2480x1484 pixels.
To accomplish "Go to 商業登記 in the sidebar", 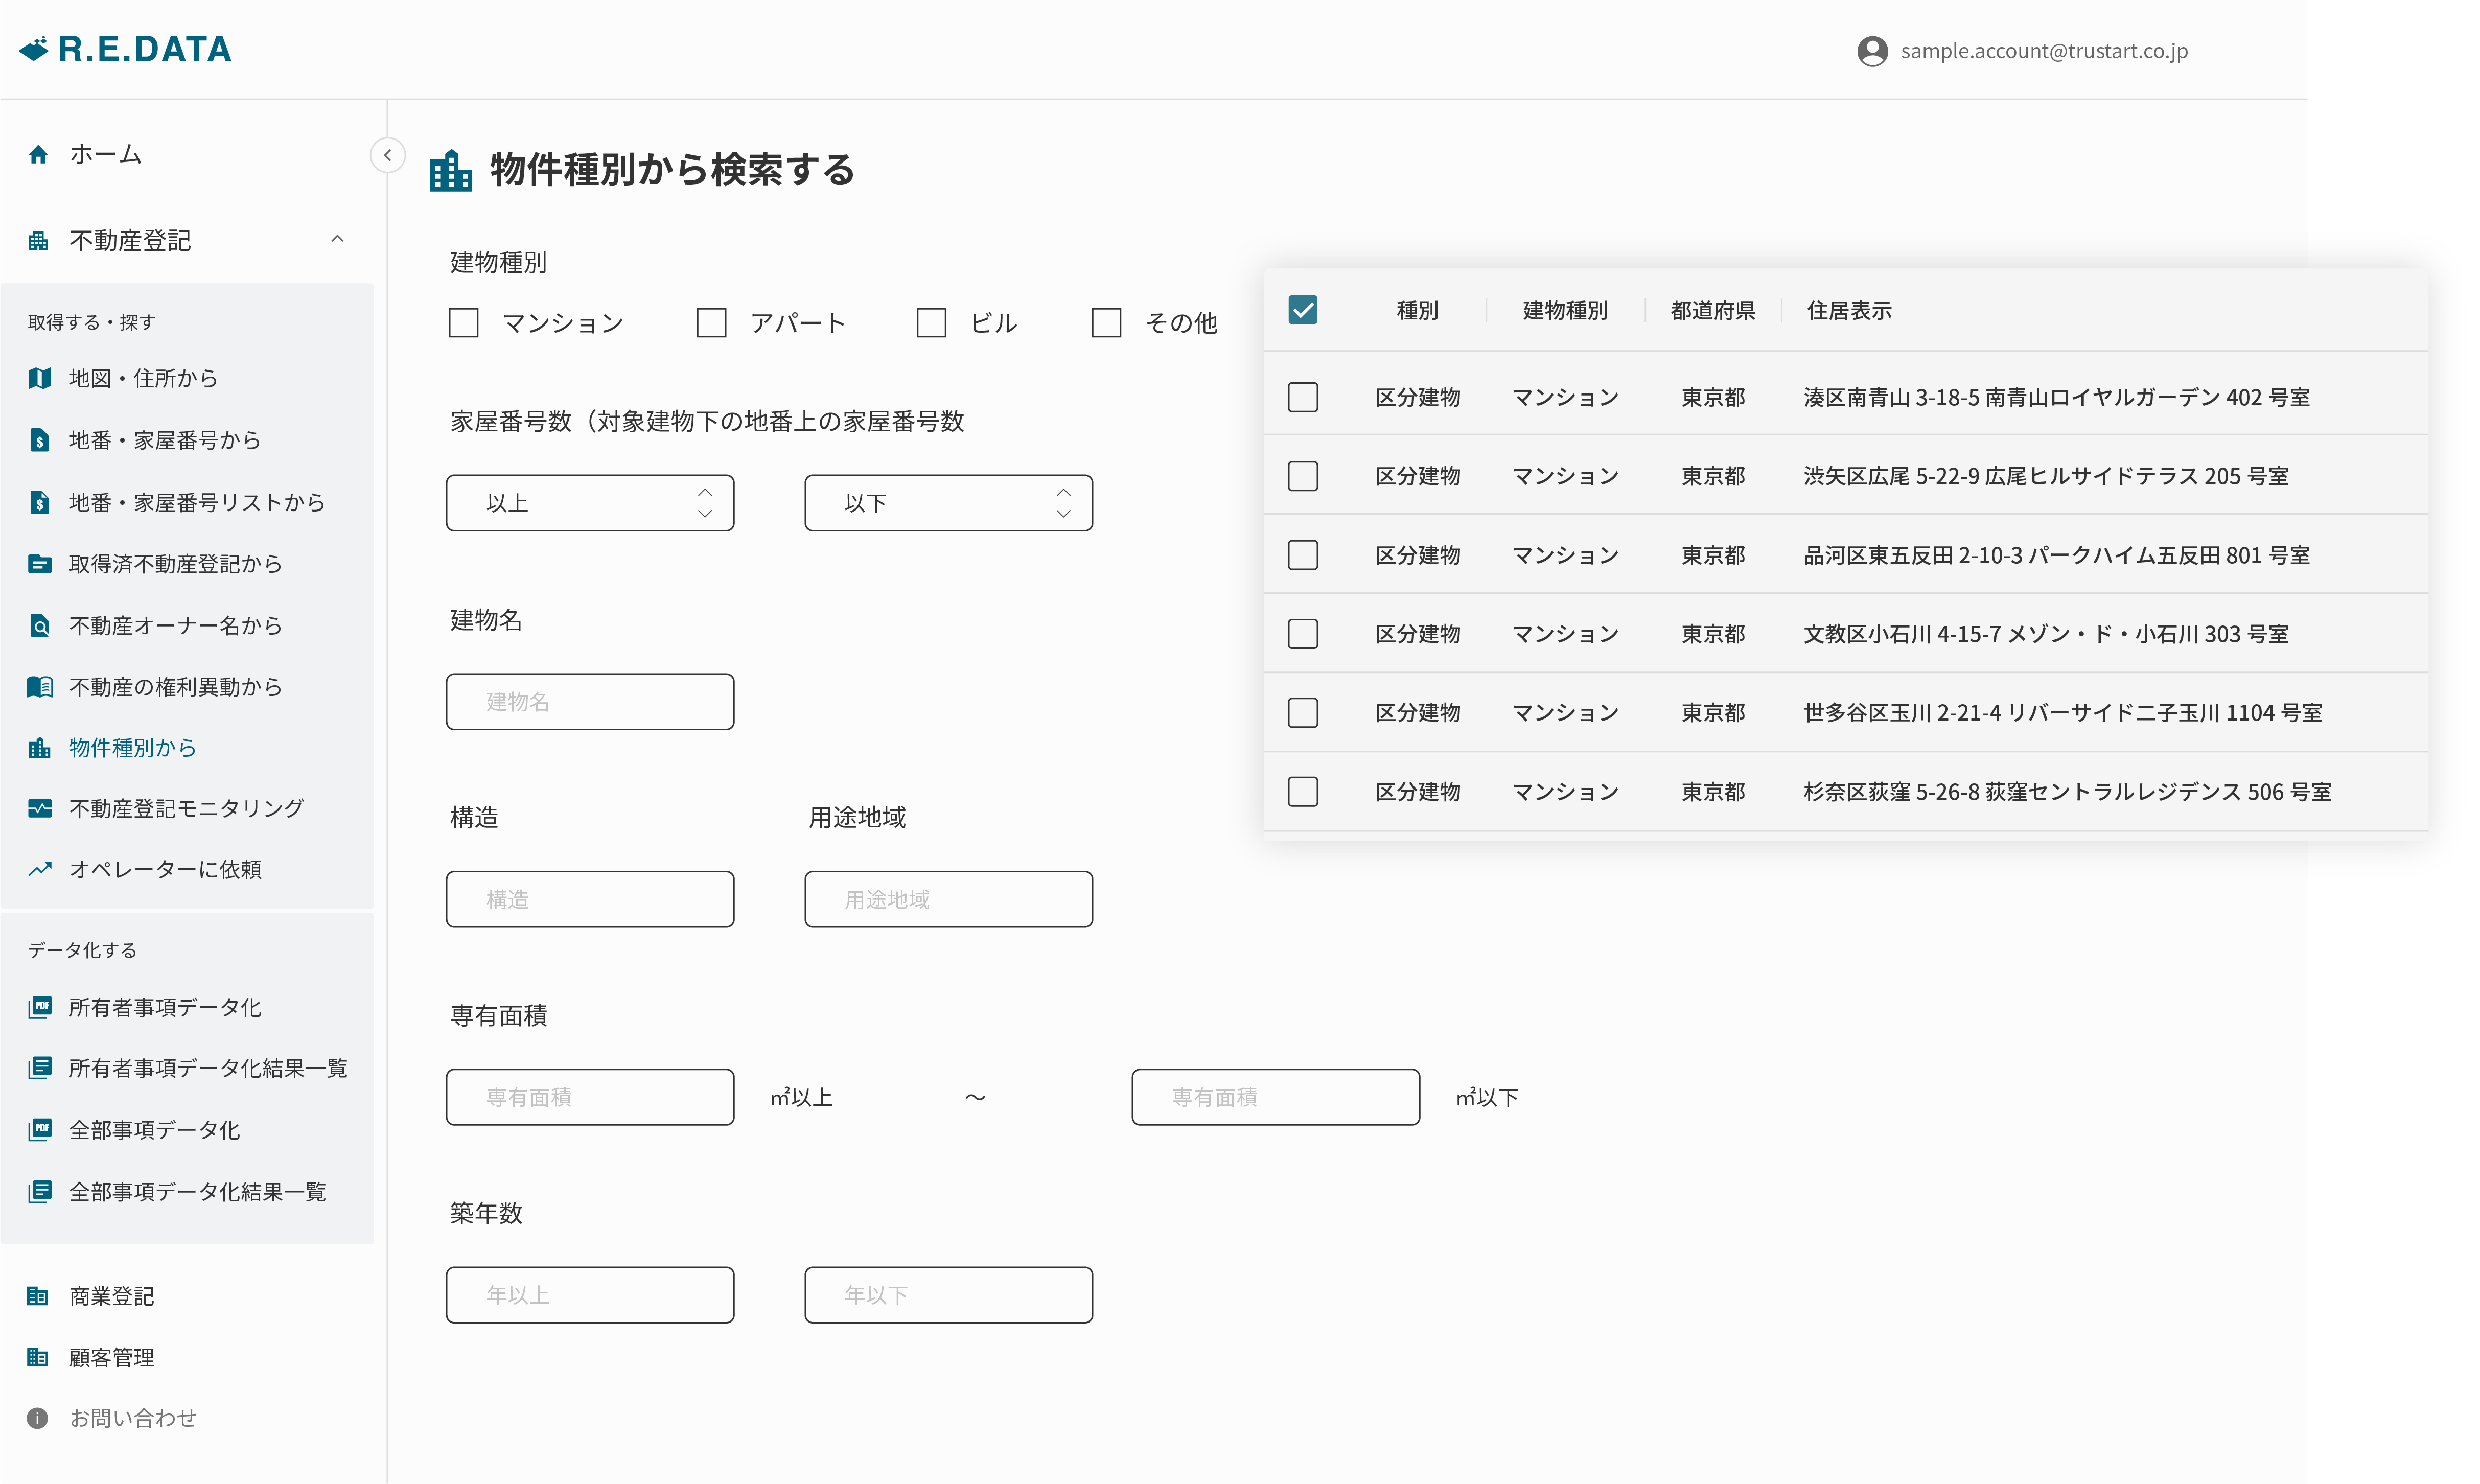I will [111, 1296].
